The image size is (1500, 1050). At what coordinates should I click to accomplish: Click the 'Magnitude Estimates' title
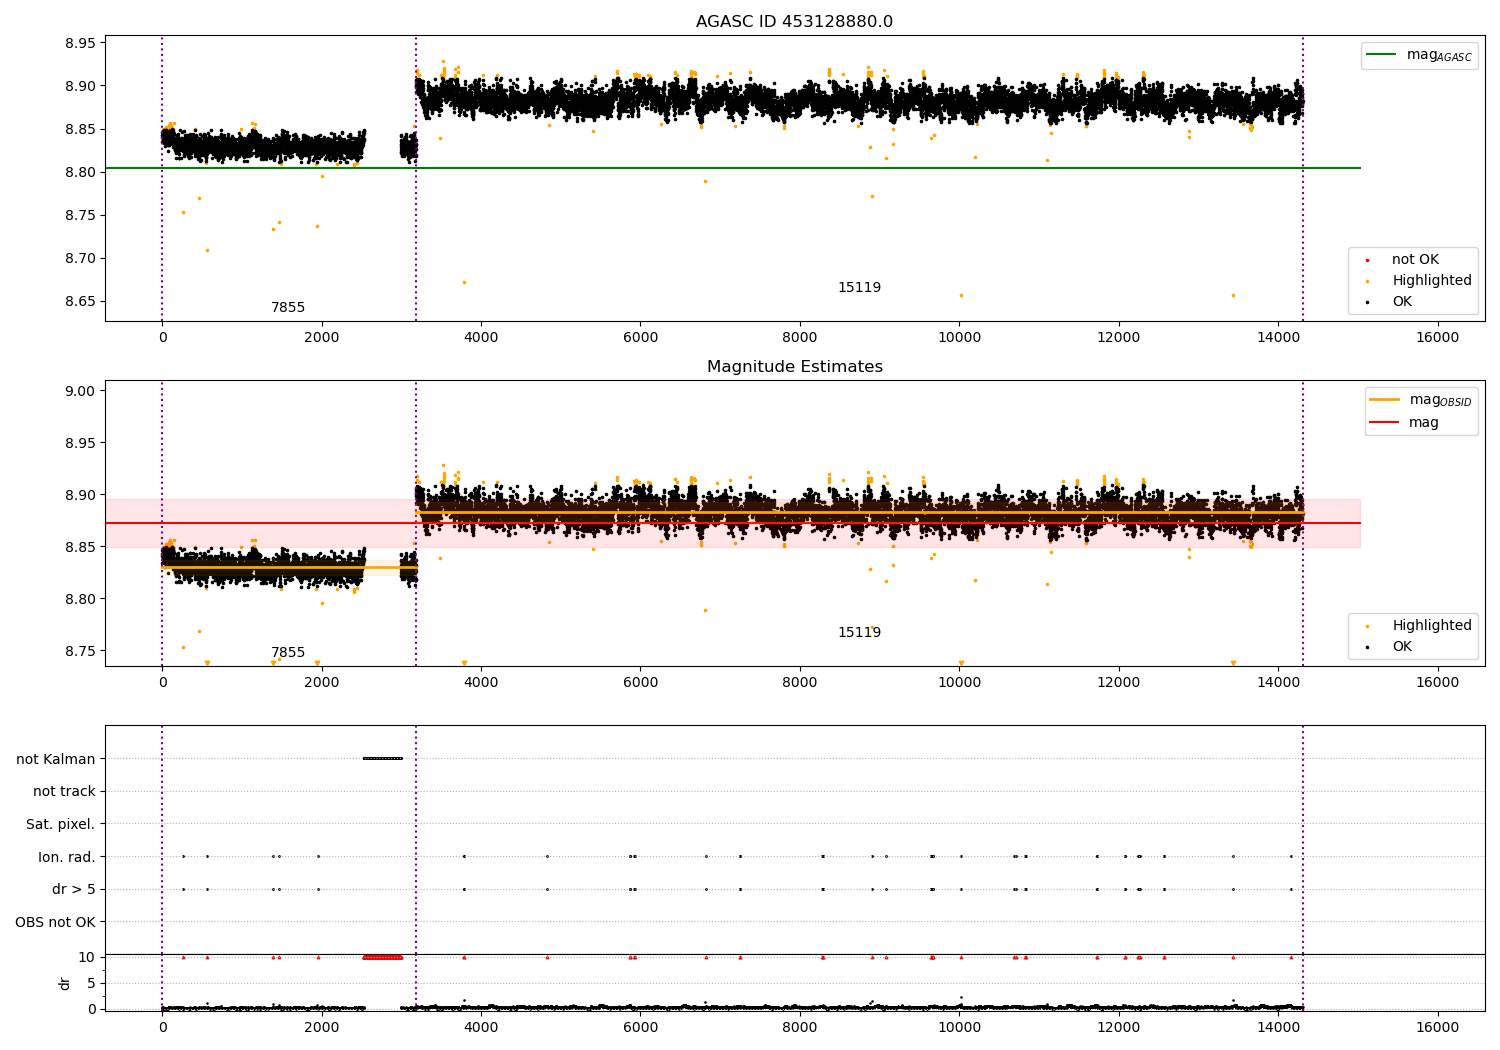coord(795,367)
